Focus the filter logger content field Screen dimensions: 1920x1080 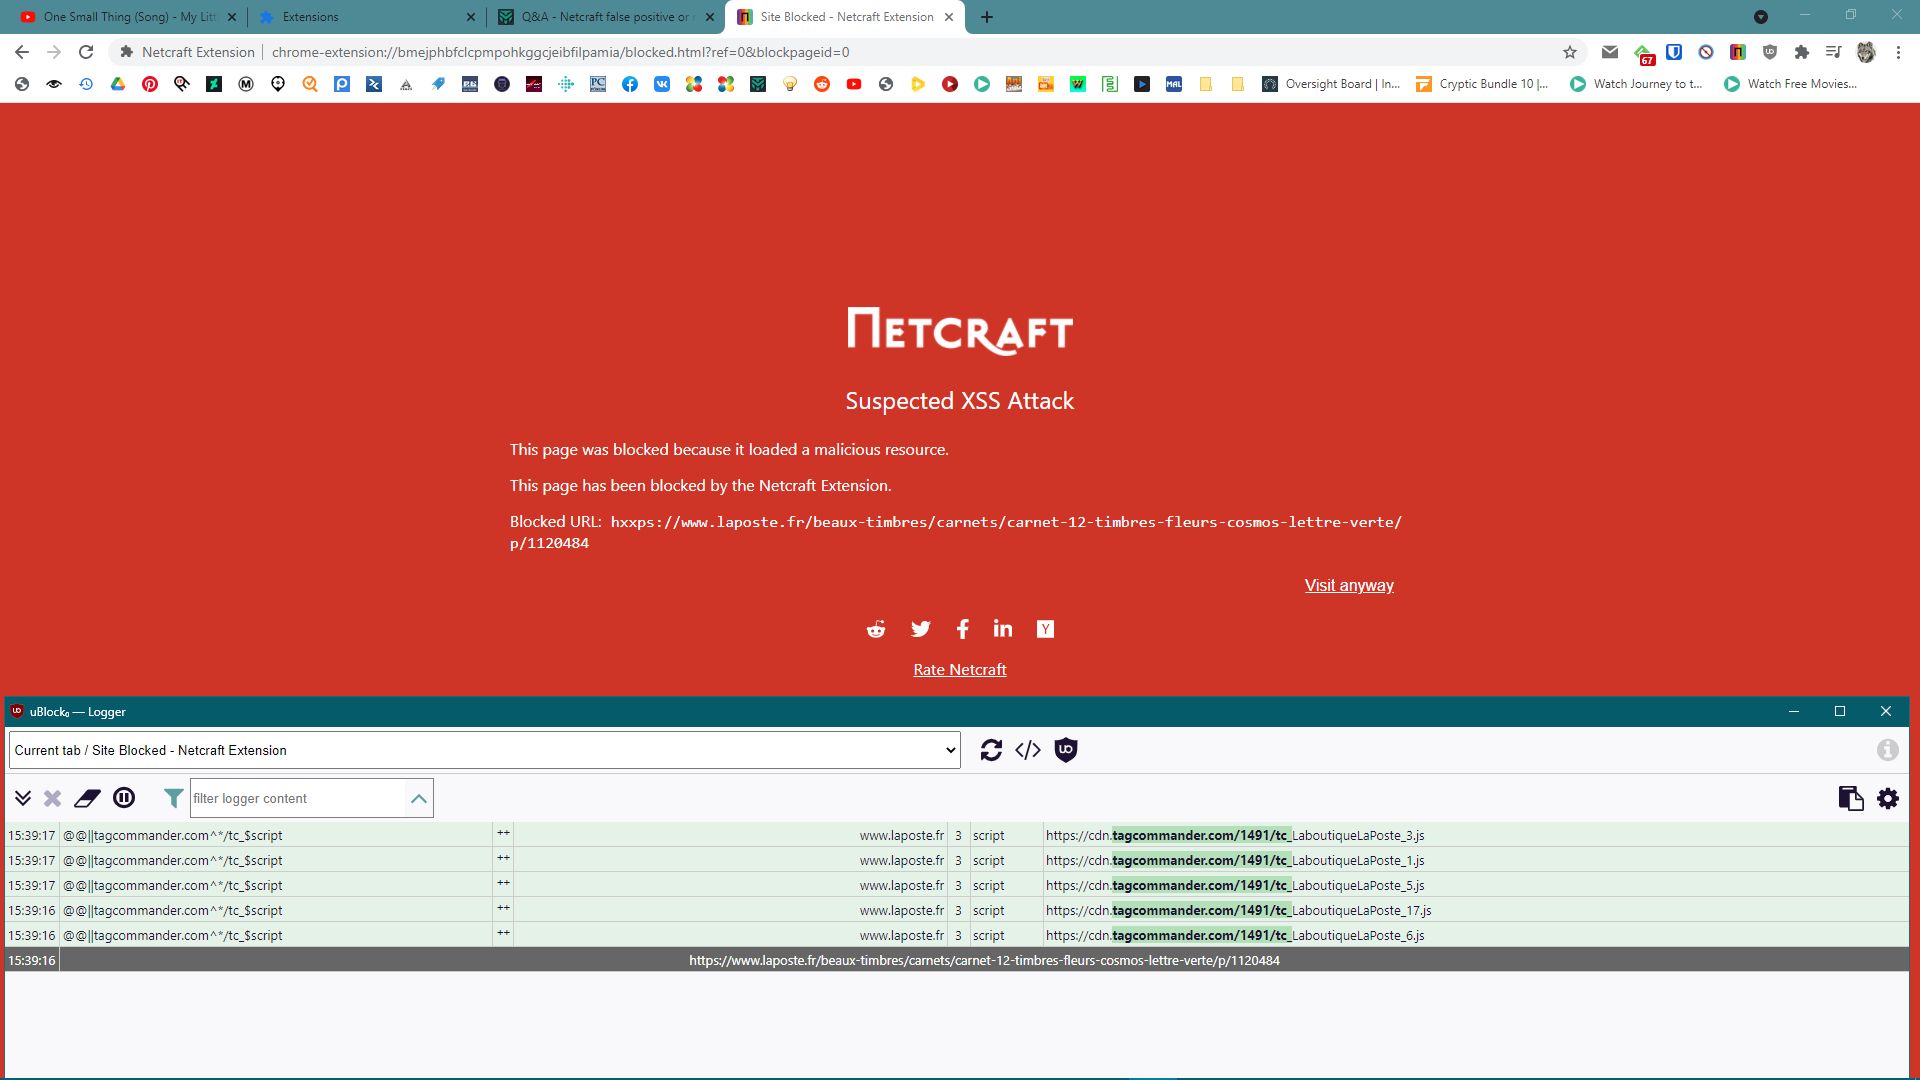click(297, 798)
